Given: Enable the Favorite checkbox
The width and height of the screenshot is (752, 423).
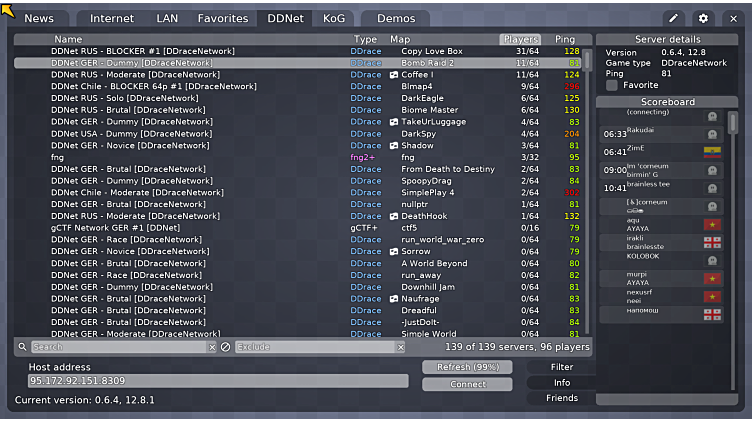Looking at the screenshot, I should 612,86.
